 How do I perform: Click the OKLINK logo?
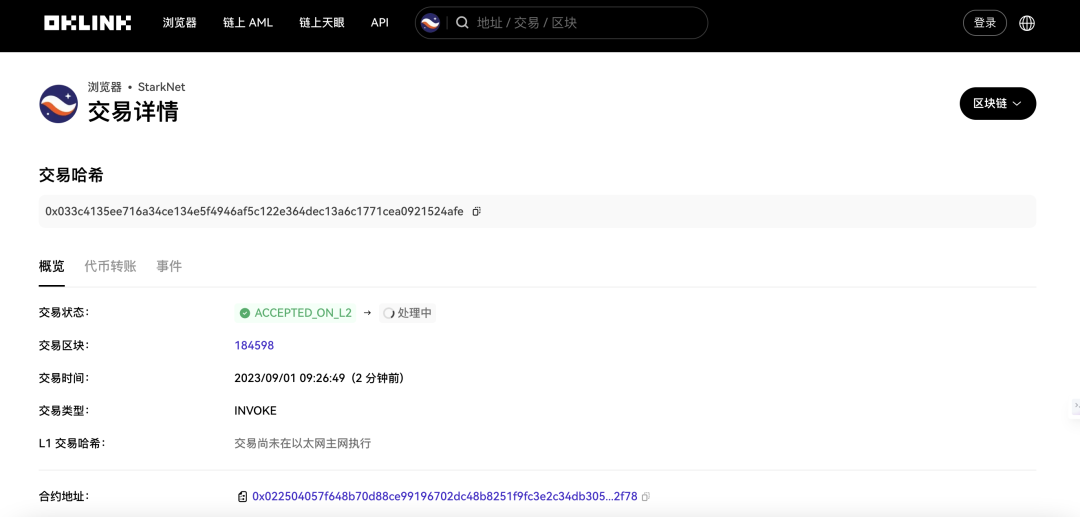87,23
